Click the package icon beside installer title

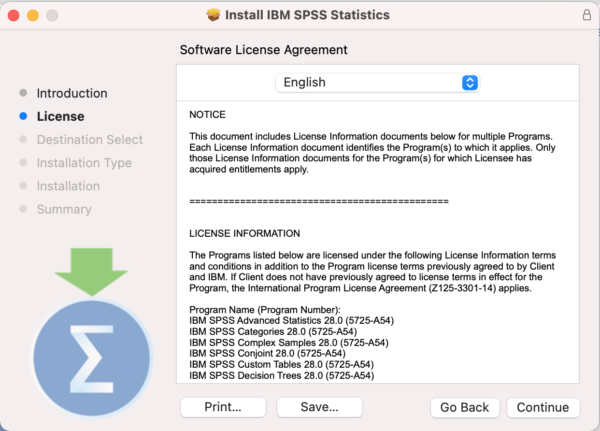213,15
